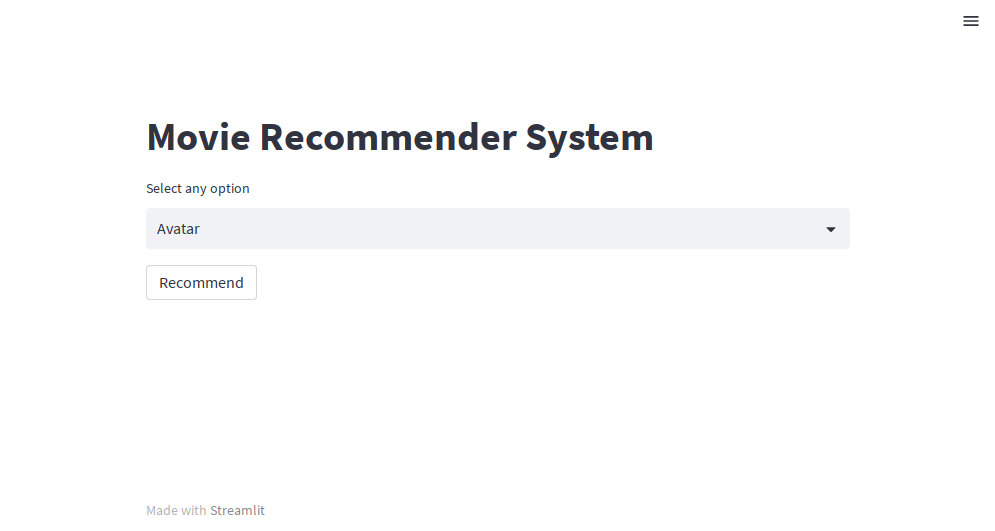
Task: Click the word "Movie" in the title
Action: coord(198,137)
